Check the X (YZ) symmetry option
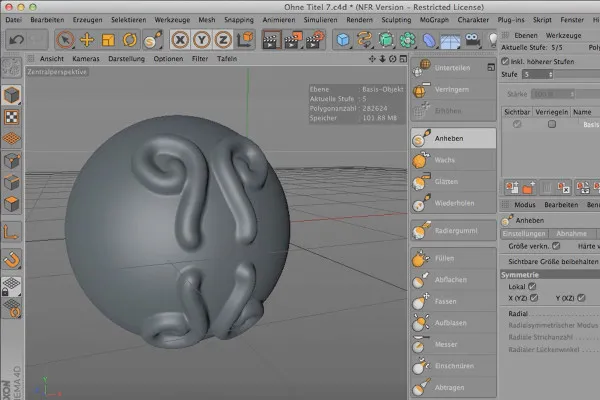Screen dimensions: 600x400 (533, 298)
